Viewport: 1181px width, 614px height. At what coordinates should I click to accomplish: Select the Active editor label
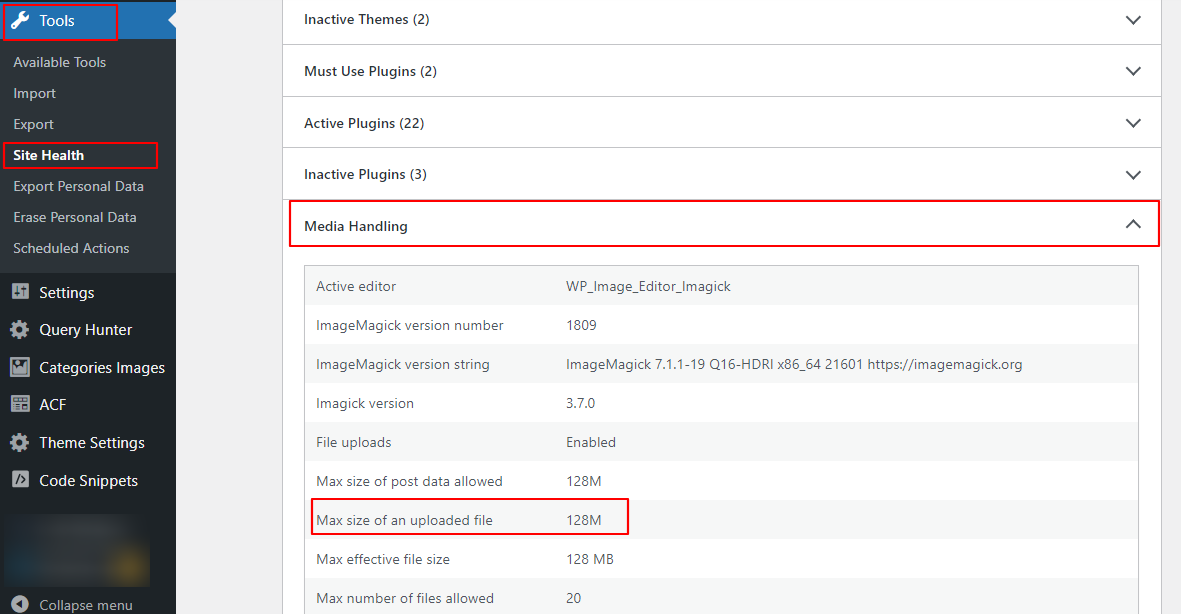pyautogui.click(x=356, y=286)
